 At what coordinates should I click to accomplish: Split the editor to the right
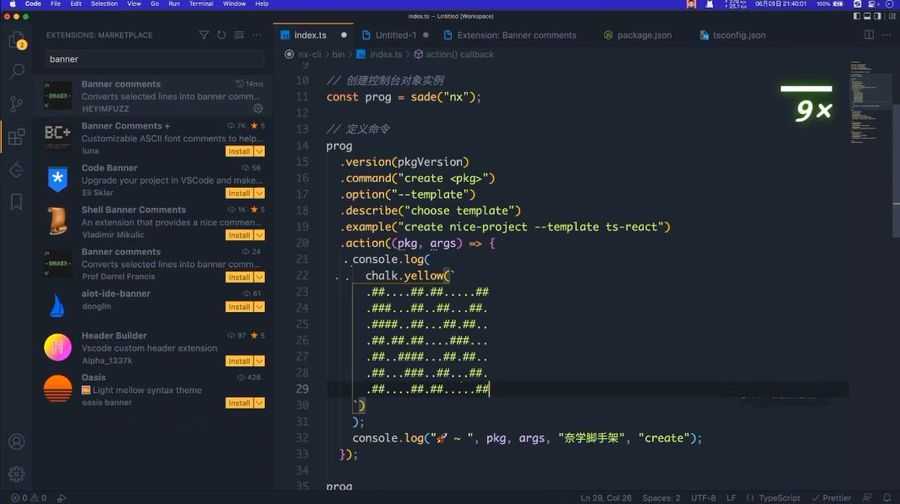click(869, 35)
